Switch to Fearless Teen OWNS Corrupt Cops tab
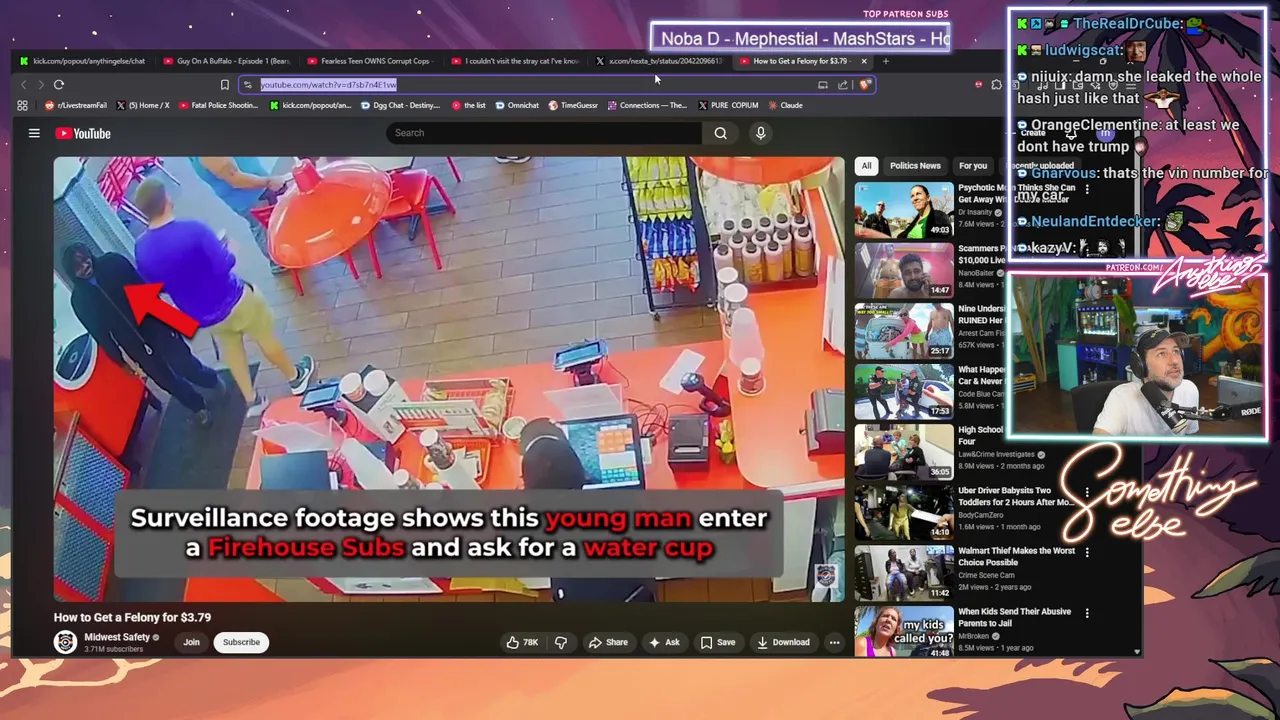The height and width of the screenshot is (720, 1280). [370, 61]
